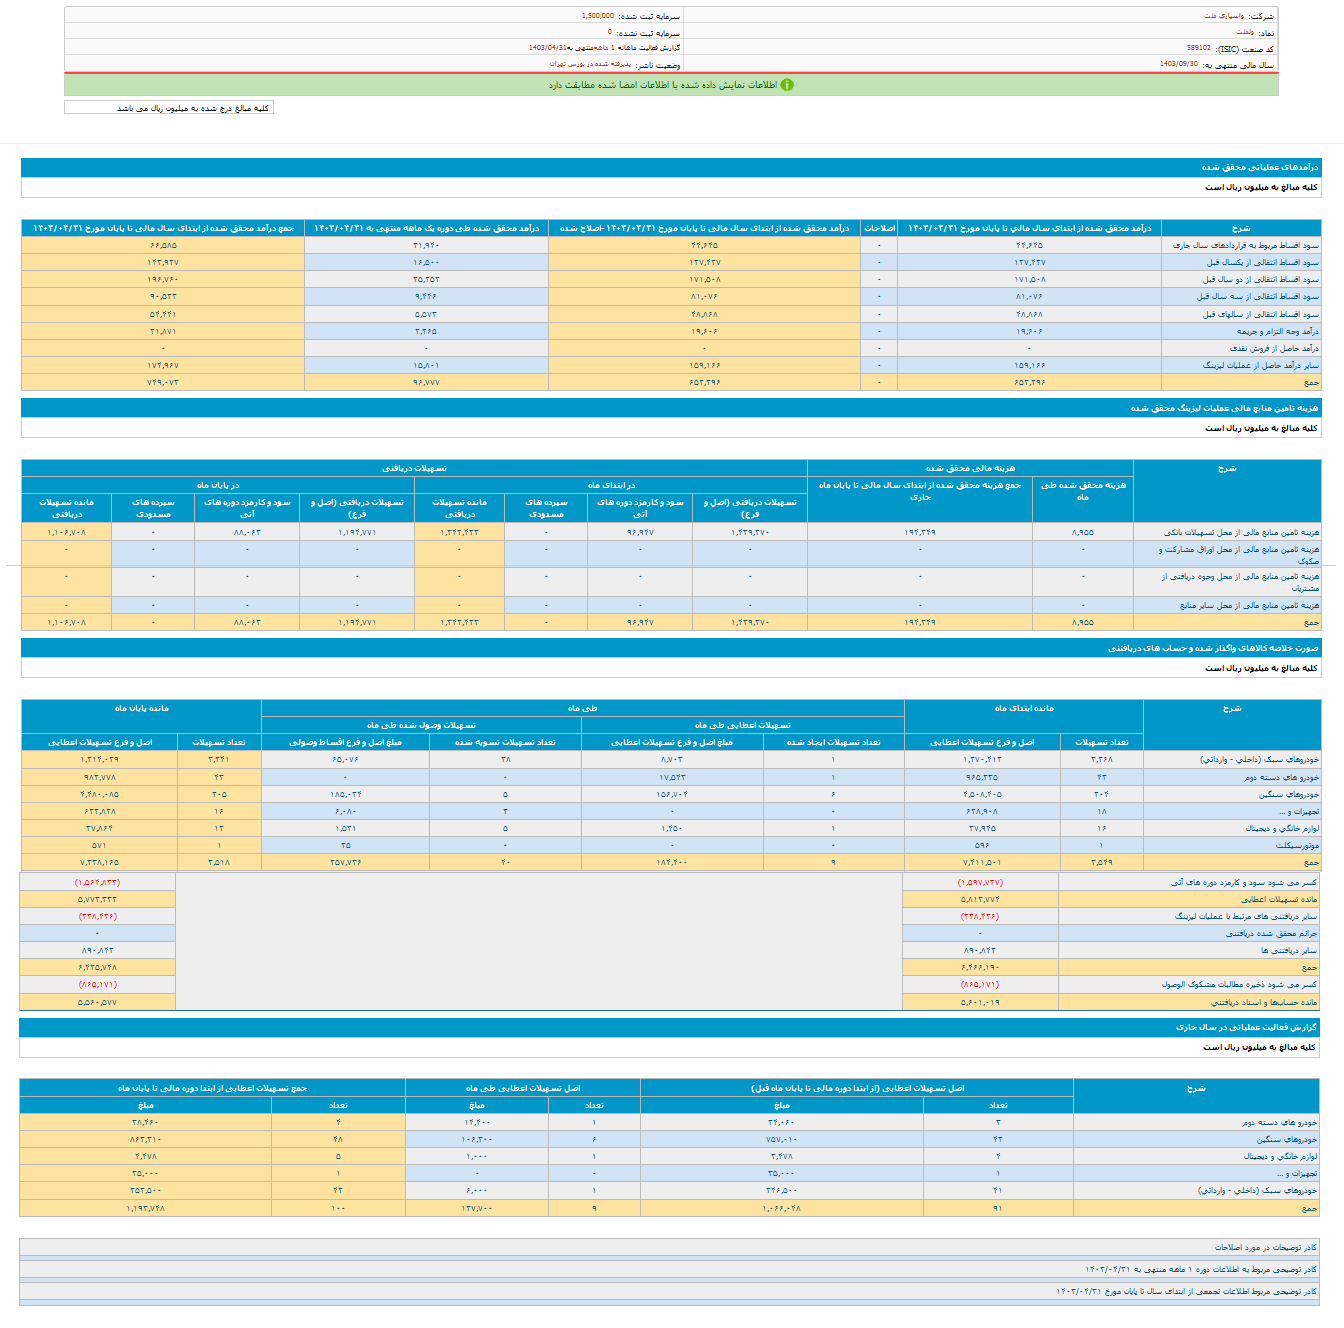
Task: Select the هزینه تامین منابع مالی عملیات لیزینگ section header
Action: [x=1224, y=408]
